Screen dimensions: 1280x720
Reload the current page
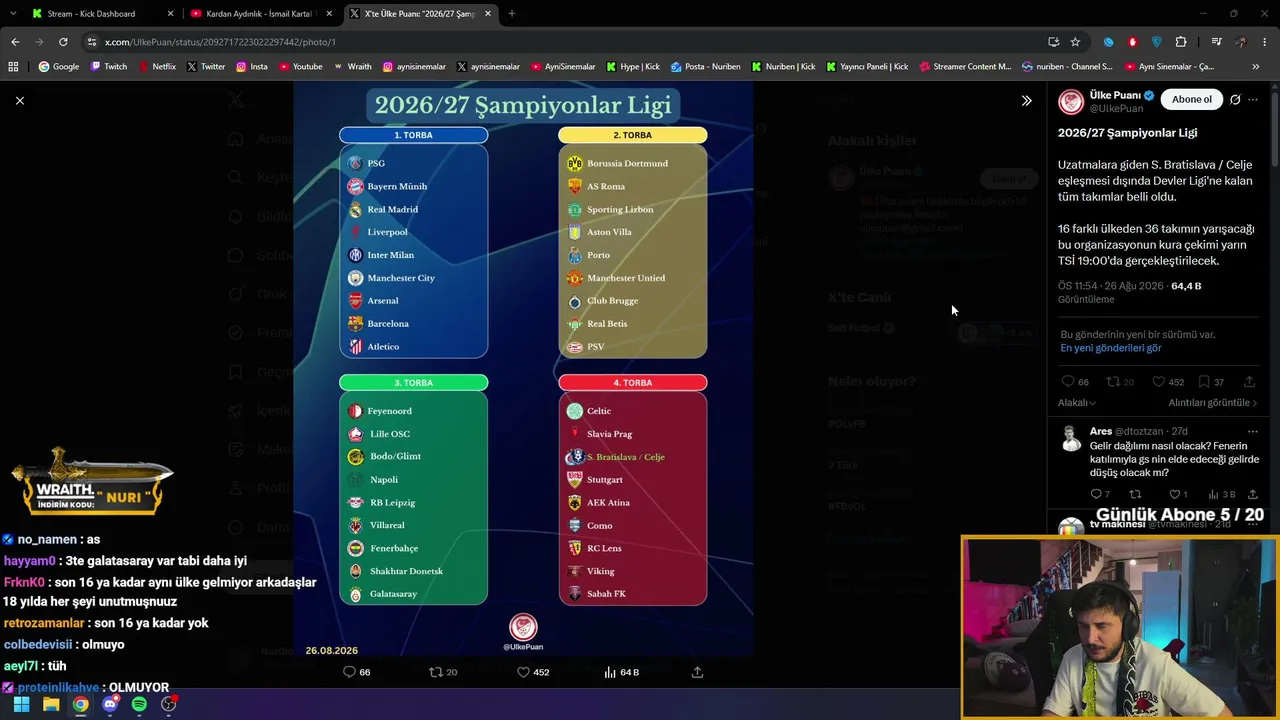tap(63, 42)
